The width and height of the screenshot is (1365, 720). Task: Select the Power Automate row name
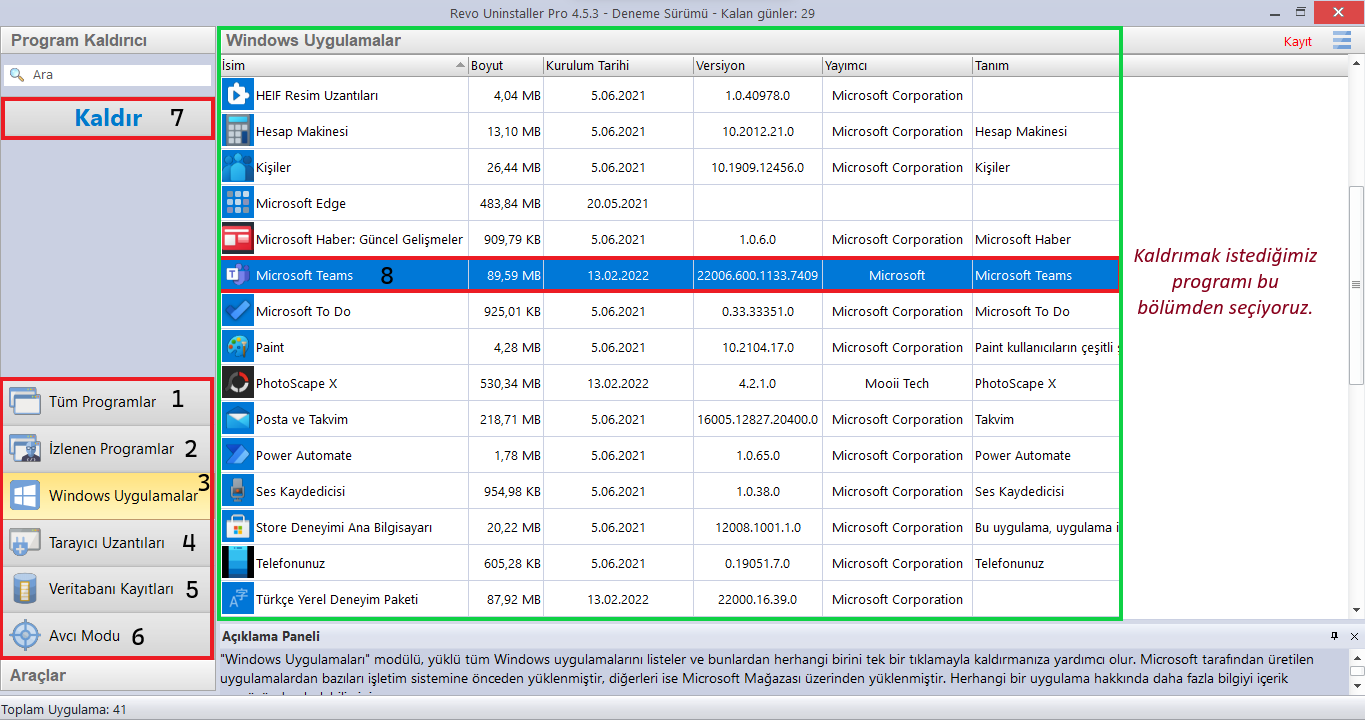click(x=304, y=455)
